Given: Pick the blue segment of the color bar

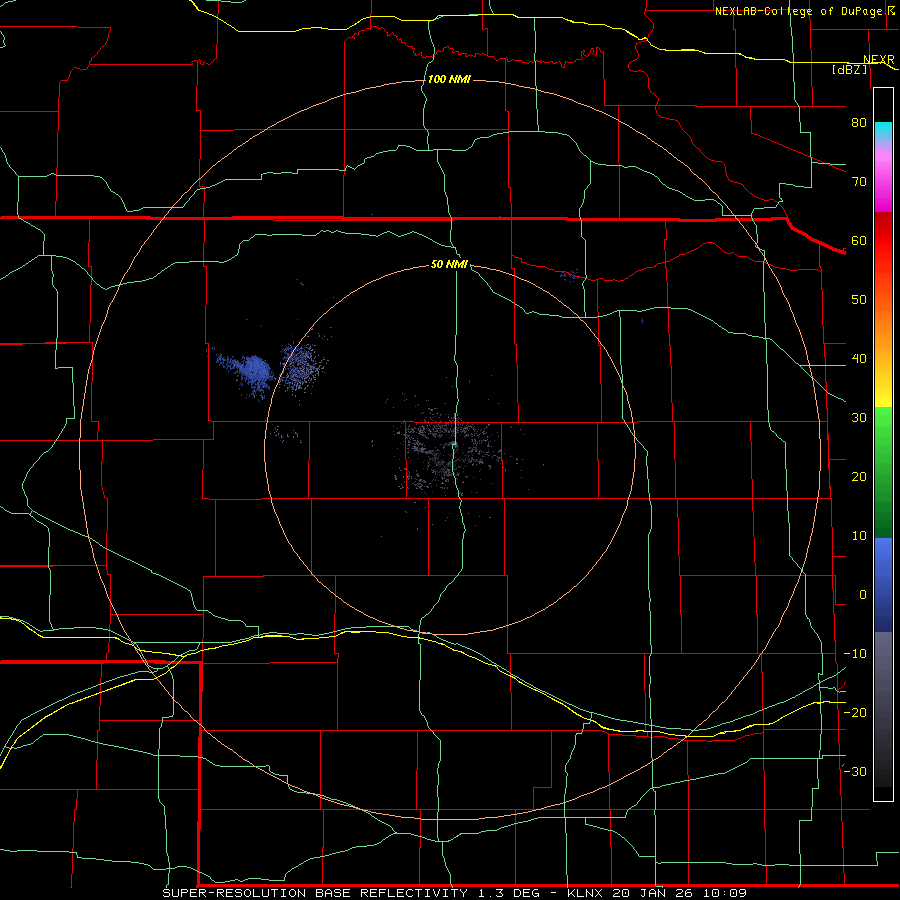Looking at the screenshot, I should pos(883,584).
